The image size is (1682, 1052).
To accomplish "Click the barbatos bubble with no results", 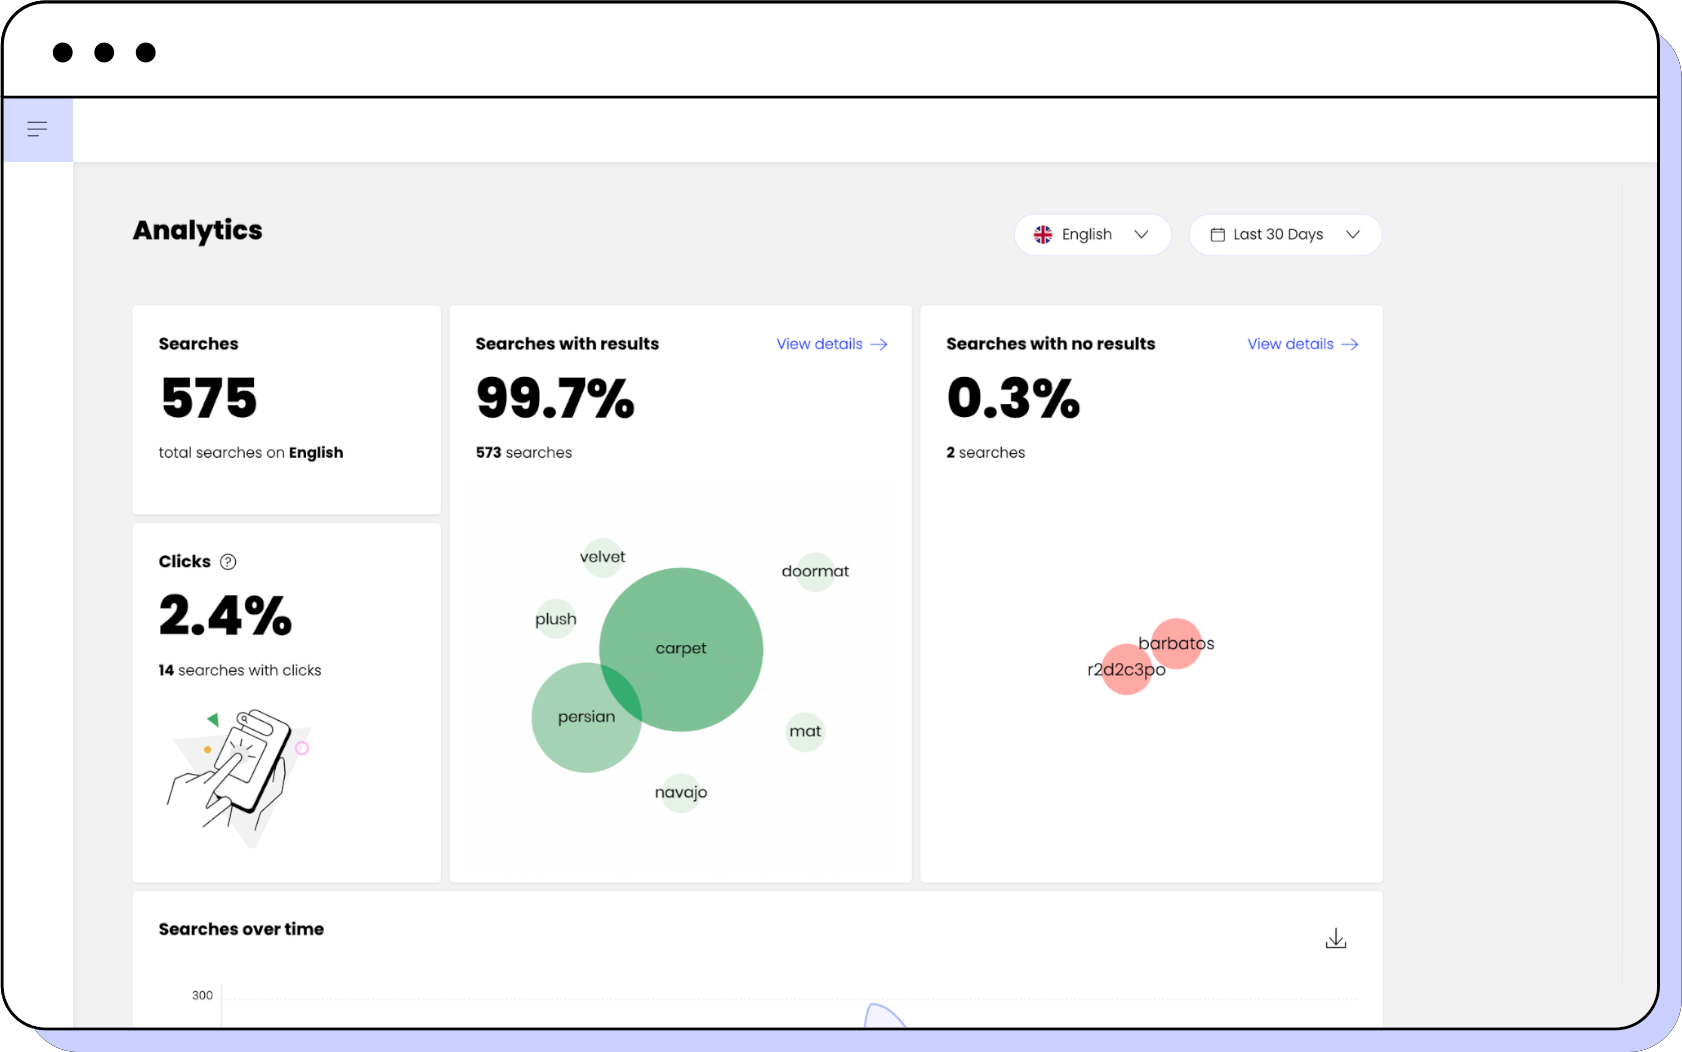I will [1177, 643].
